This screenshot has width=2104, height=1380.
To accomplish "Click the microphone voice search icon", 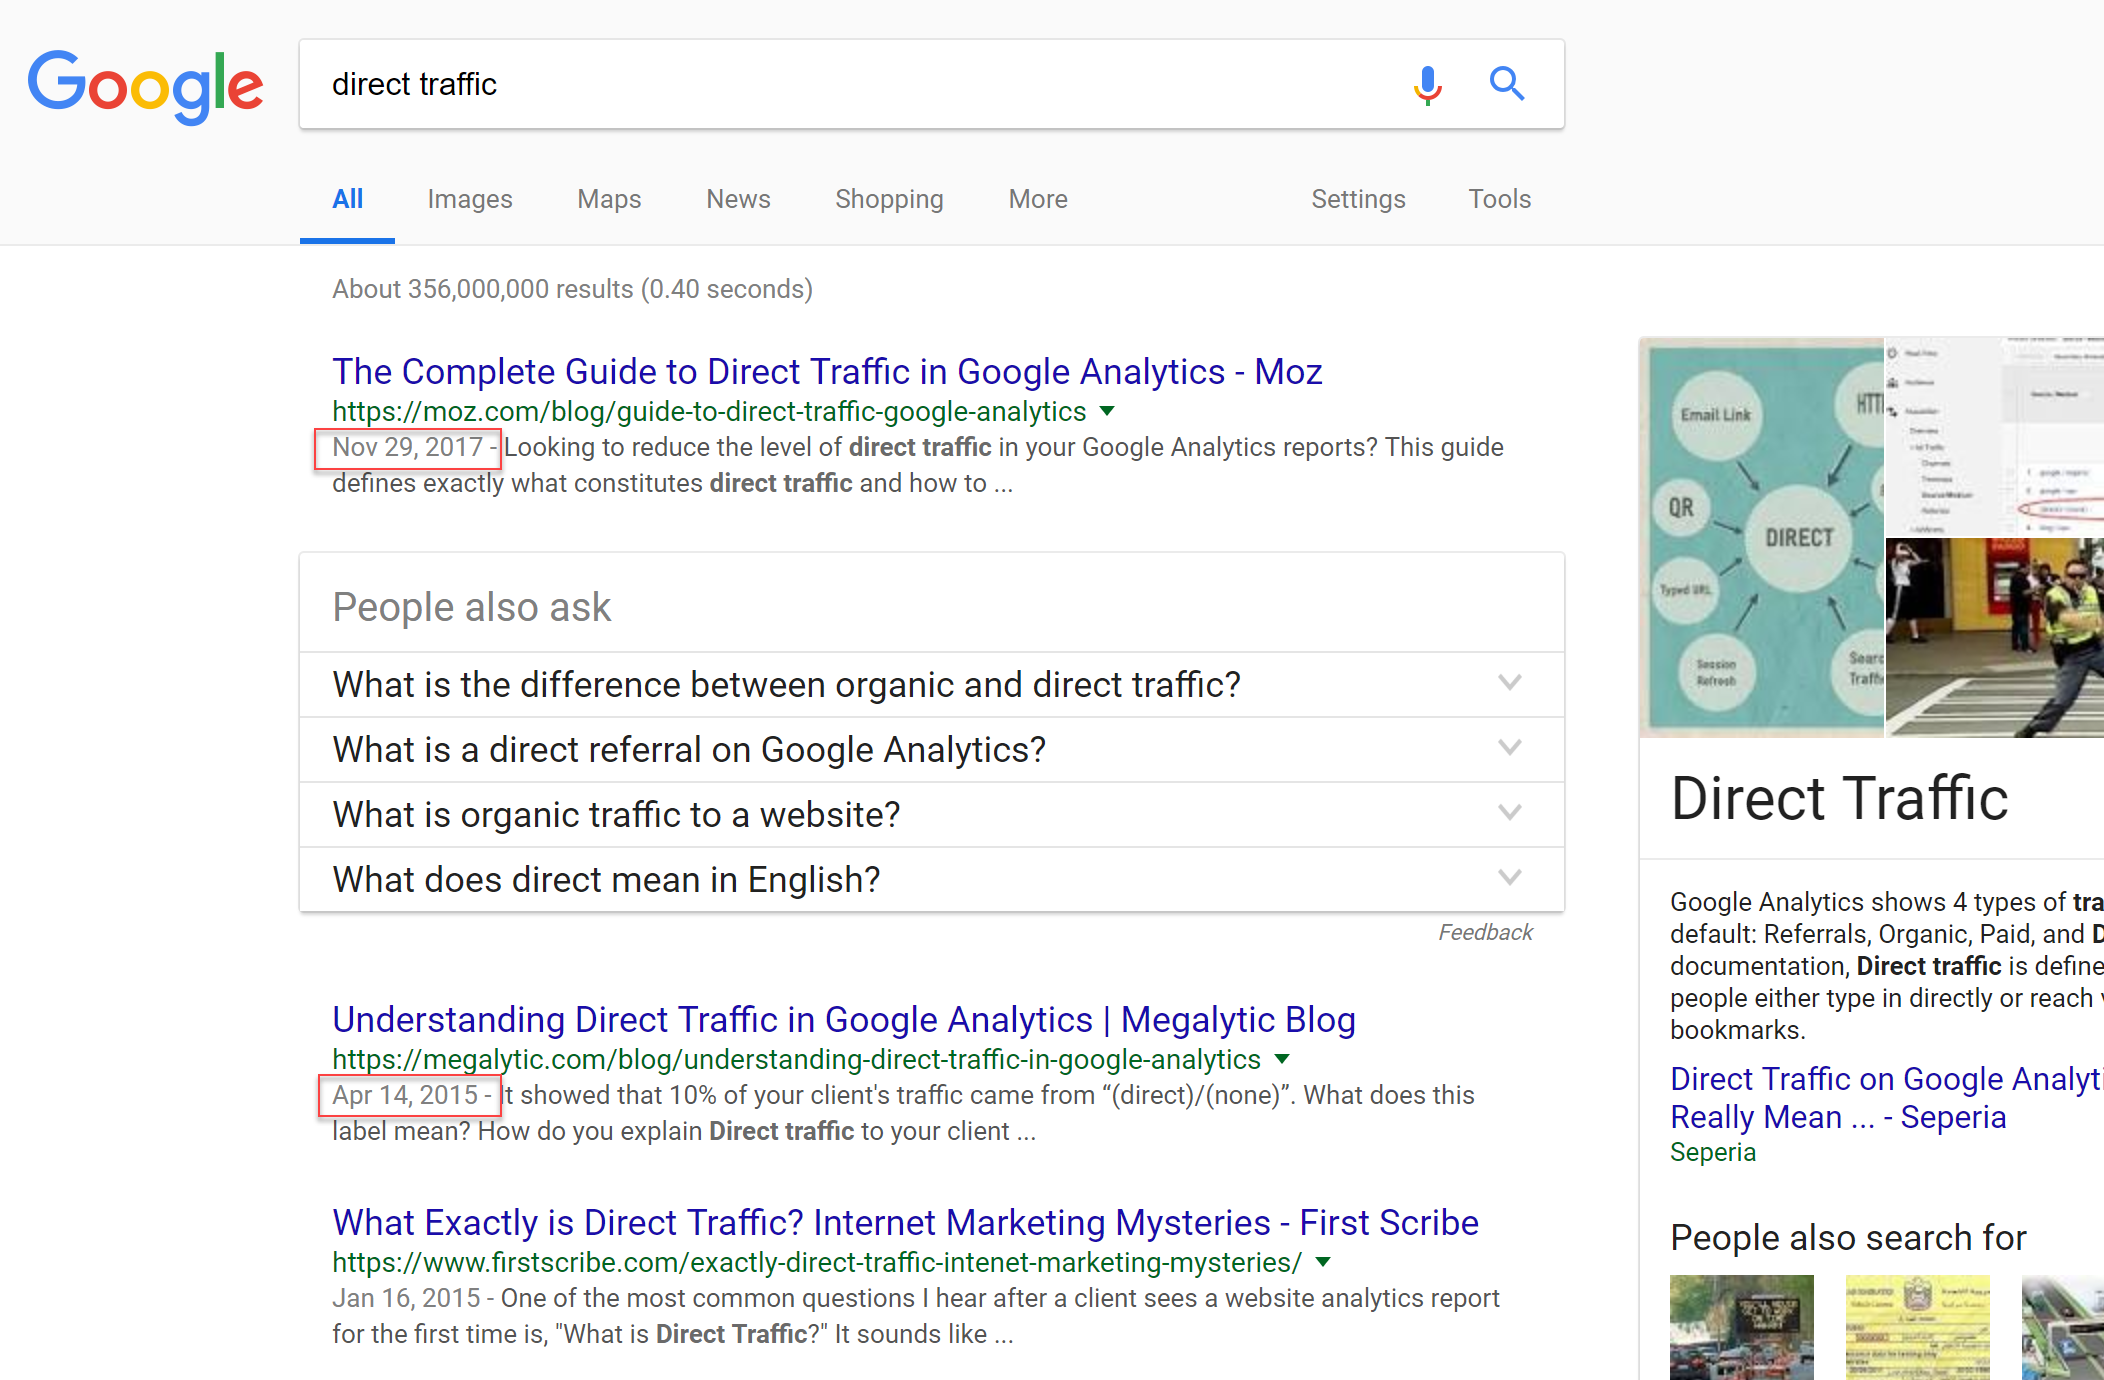I will click(x=1427, y=85).
